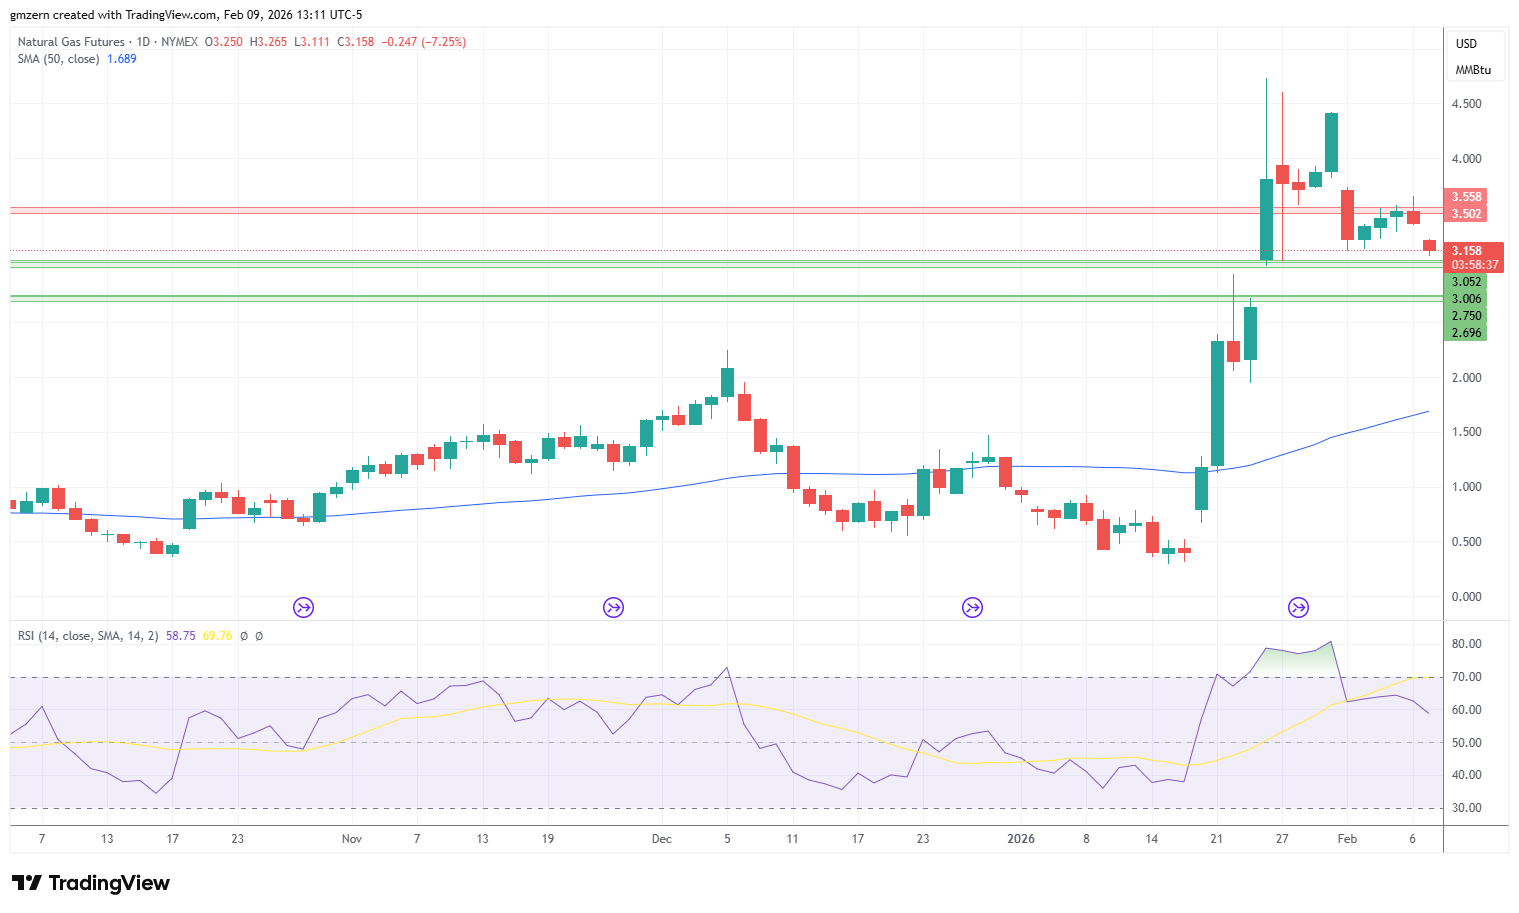1519x913 pixels.
Task: Click the 30.00 RSI axis label
Action: 1466,808
